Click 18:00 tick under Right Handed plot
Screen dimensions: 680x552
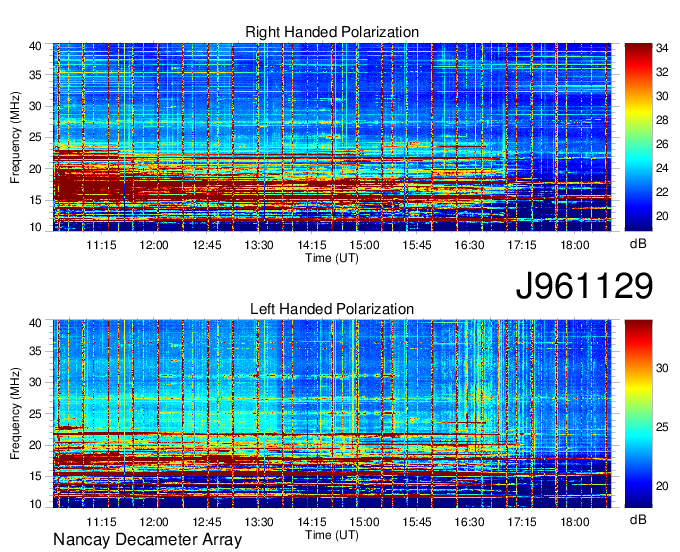pos(575,245)
